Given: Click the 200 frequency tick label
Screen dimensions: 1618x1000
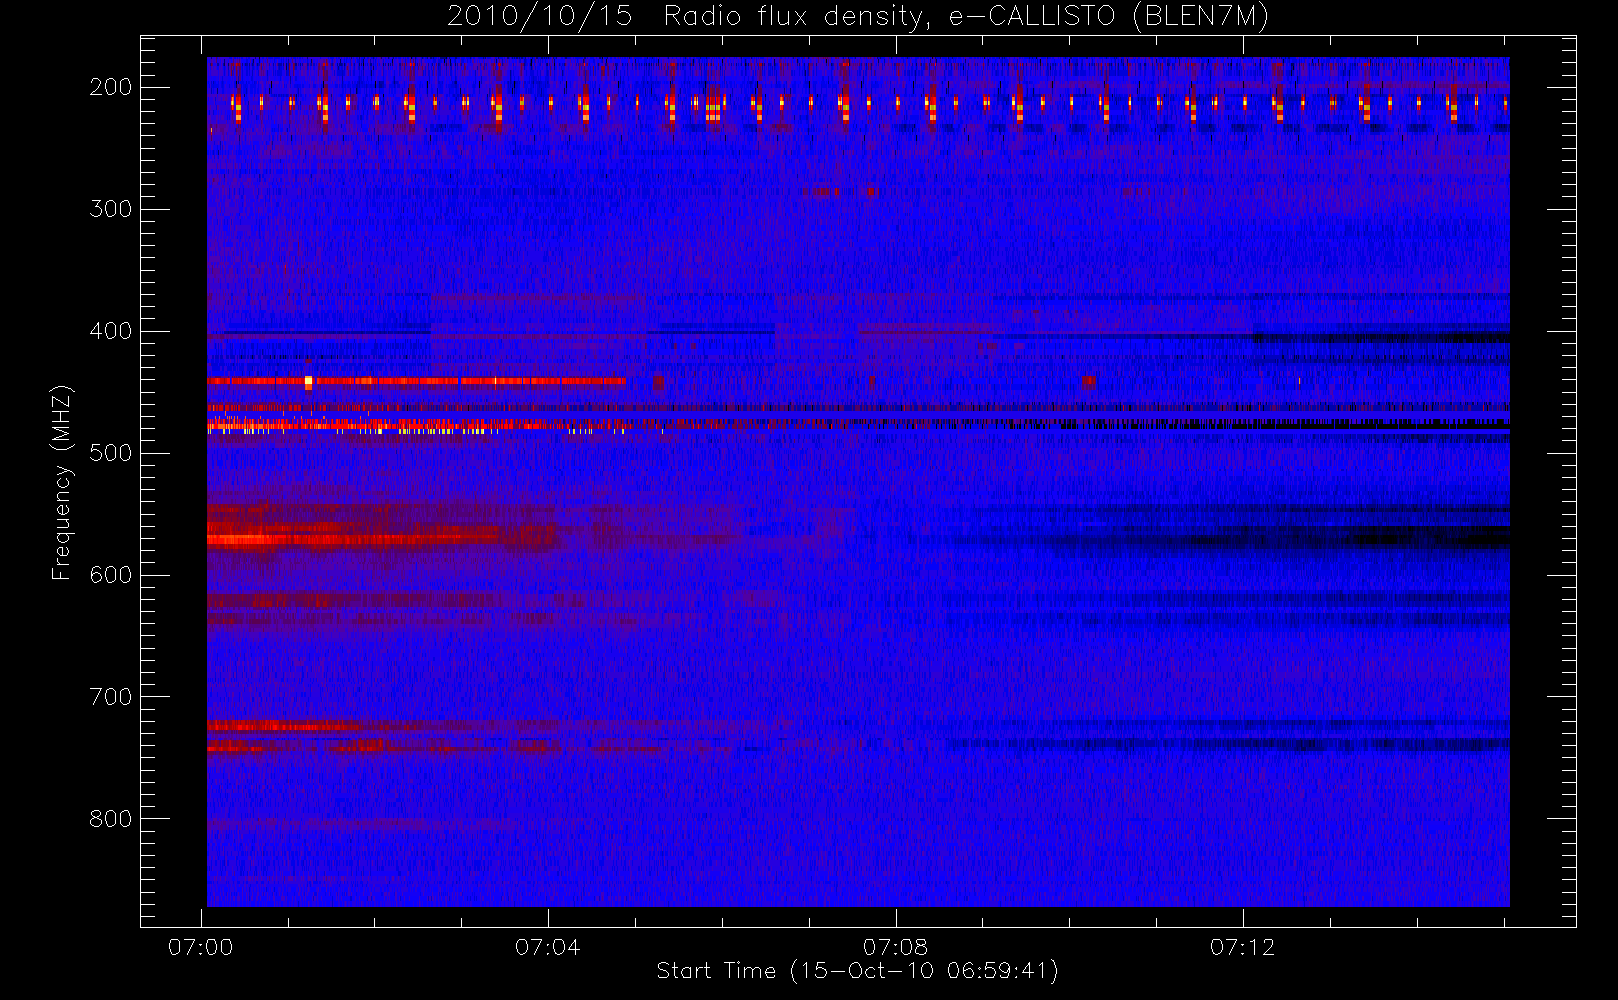Looking at the screenshot, I should click(111, 87).
